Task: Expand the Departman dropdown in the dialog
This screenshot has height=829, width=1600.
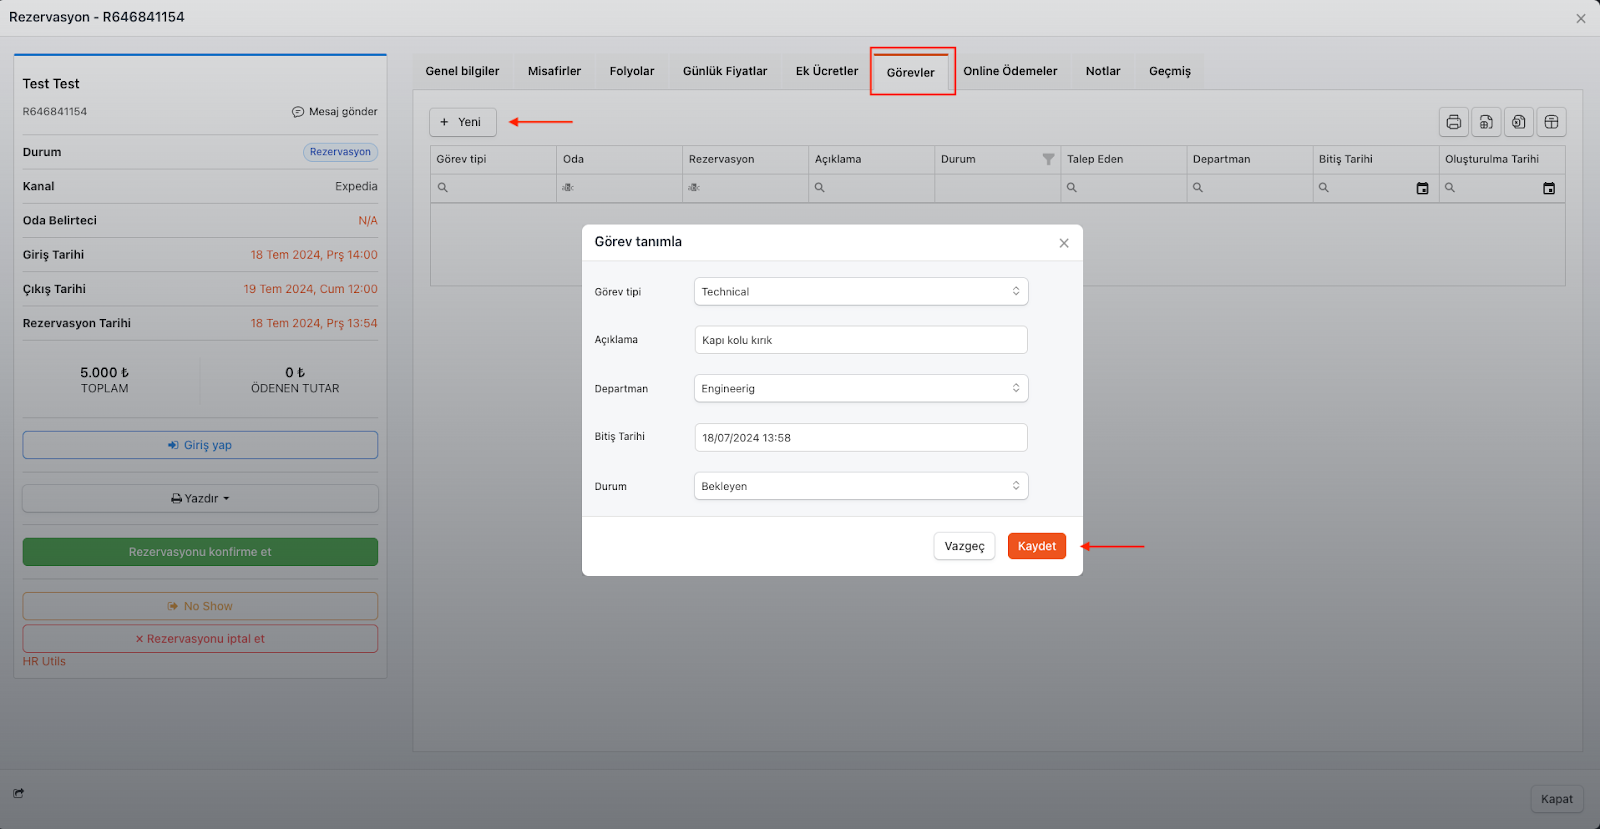Action: 860,389
